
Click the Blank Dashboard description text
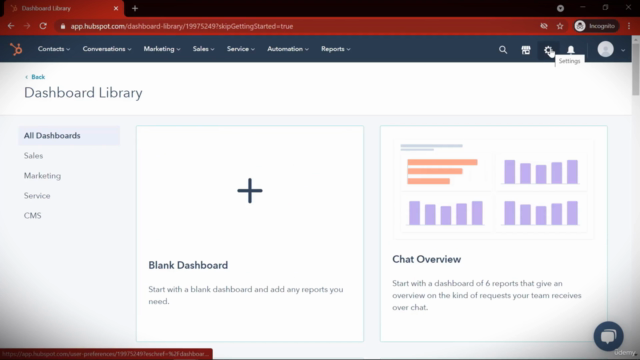(246, 295)
